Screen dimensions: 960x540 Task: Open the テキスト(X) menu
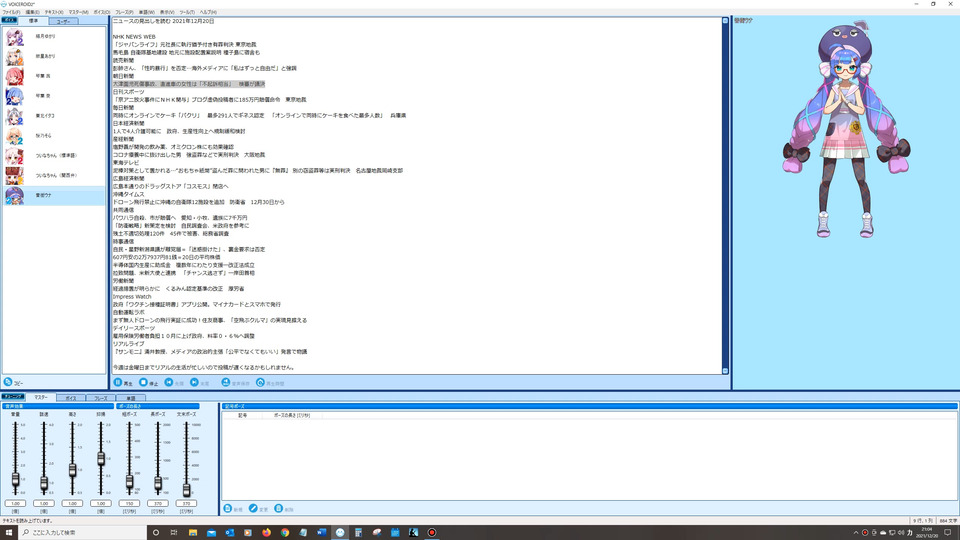coord(54,12)
